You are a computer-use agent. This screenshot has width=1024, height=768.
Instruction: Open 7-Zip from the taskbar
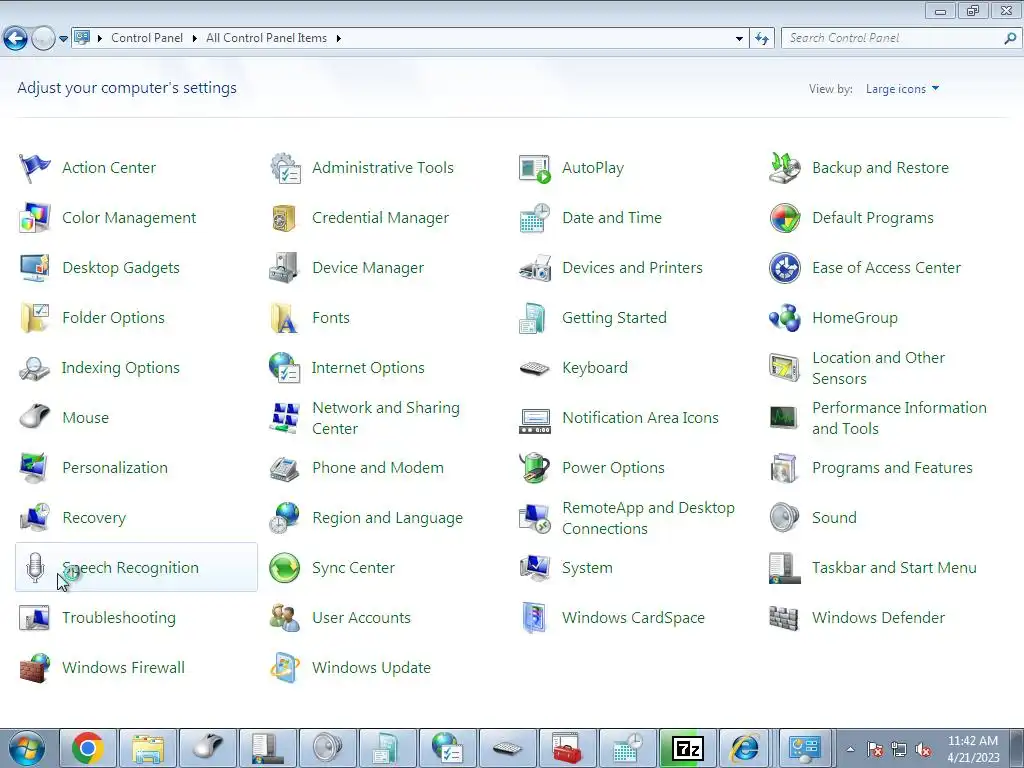(688, 748)
